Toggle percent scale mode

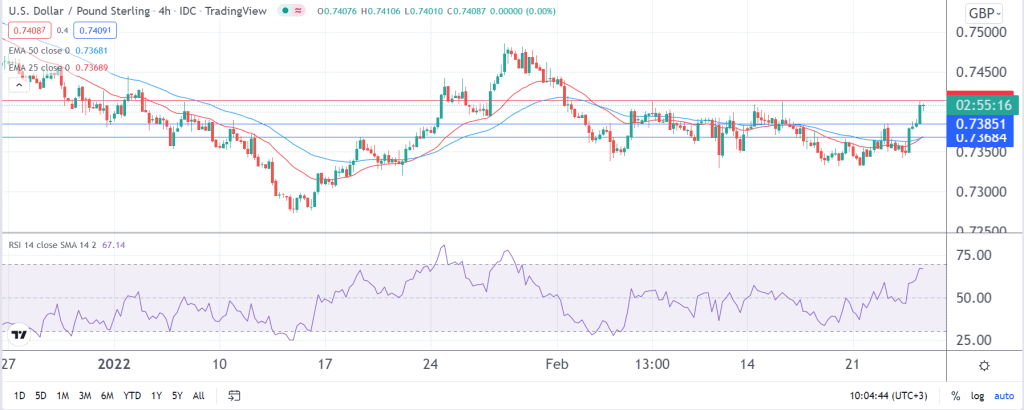[955, 396]
